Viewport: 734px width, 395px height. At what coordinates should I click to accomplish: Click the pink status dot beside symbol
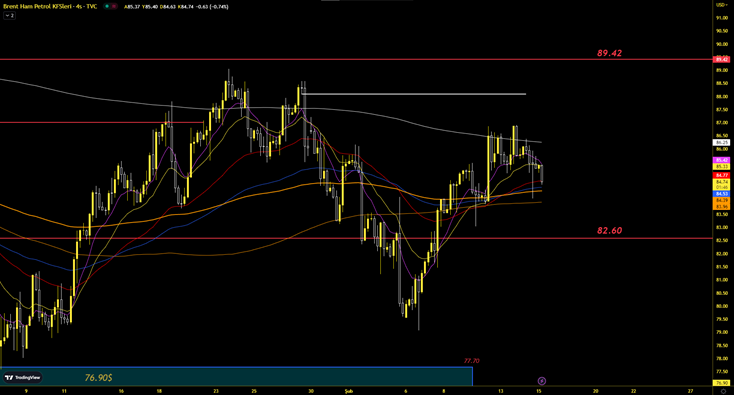coord(115,7)
